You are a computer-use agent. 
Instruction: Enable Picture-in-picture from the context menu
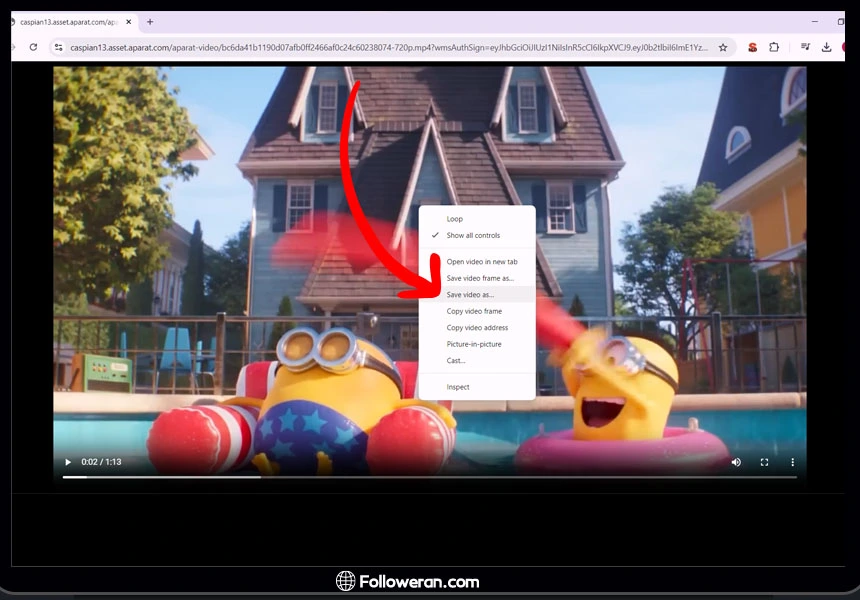(x=474, y=344)
